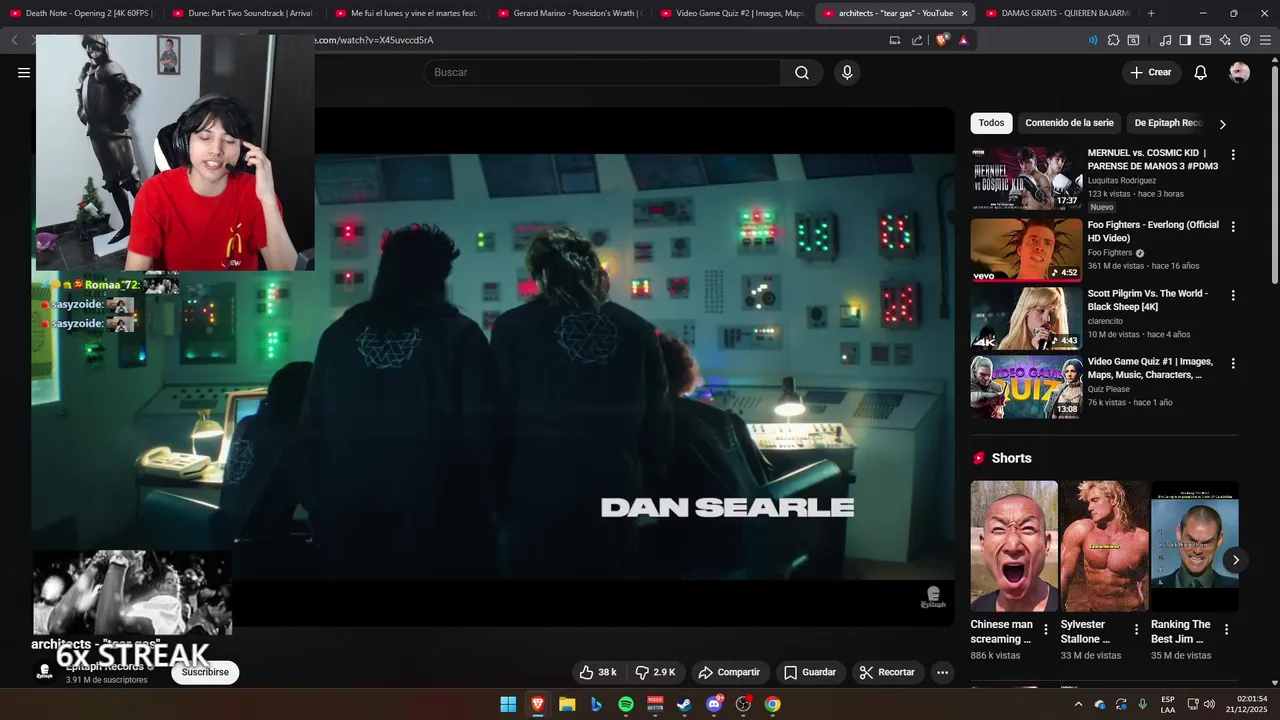Open MERNUEL vs. COSMIC KID thumbnail
The image size is (1280, 720).
coord(1026,178)
